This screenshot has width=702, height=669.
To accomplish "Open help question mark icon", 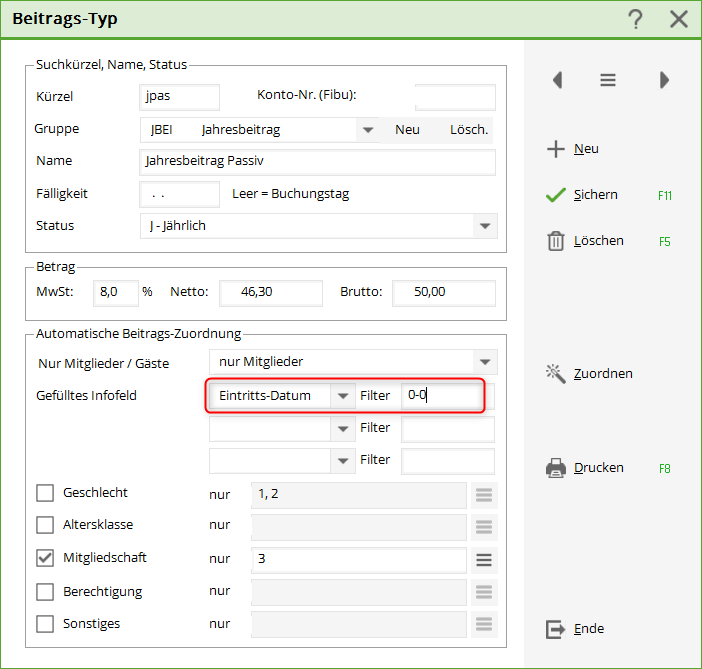I will click(x=635, y=19).
